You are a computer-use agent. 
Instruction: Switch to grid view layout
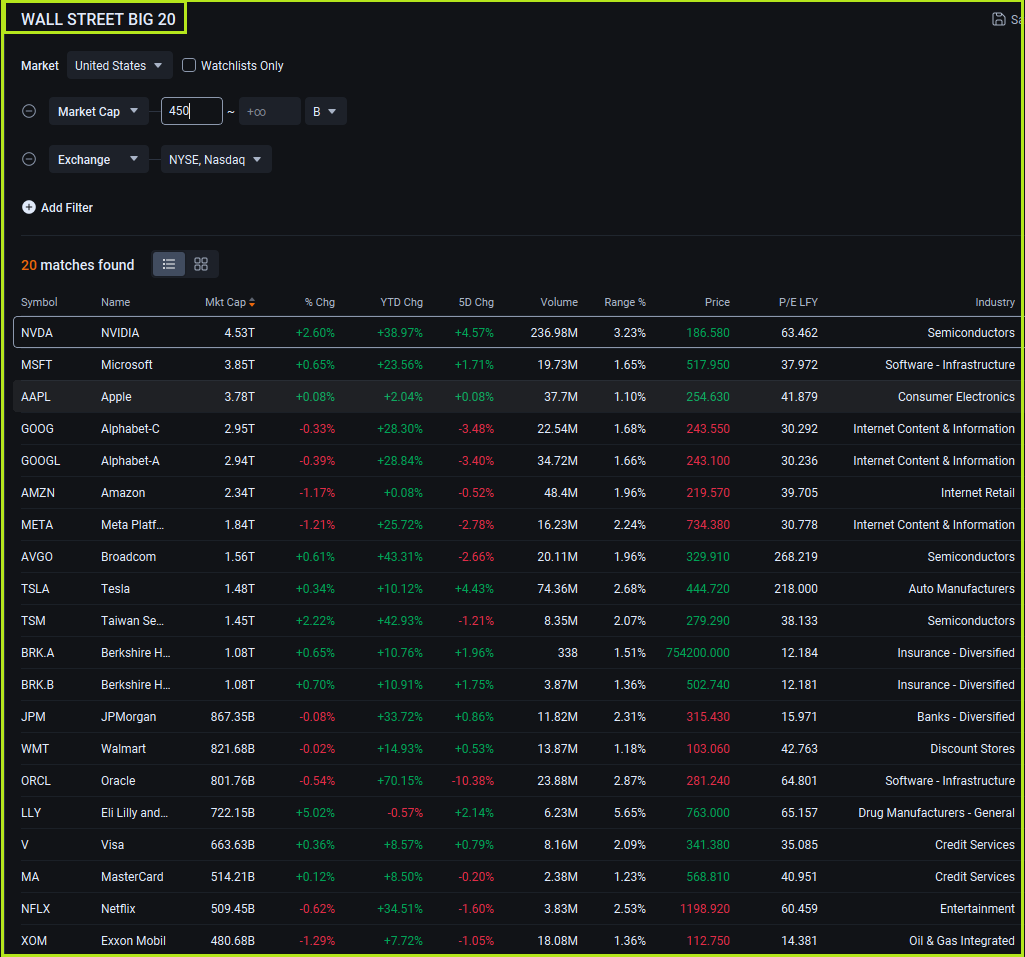point(201,264)
